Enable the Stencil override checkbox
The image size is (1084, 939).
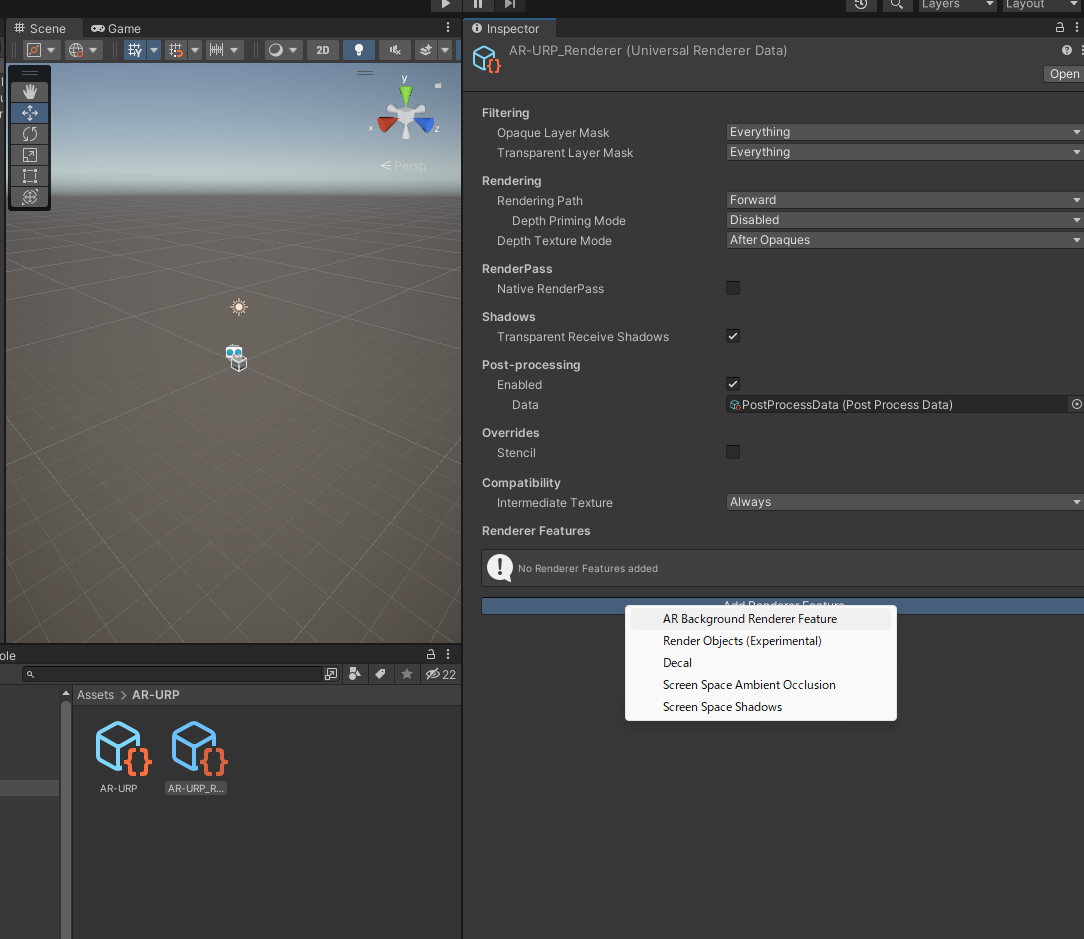tap(733, 452)
